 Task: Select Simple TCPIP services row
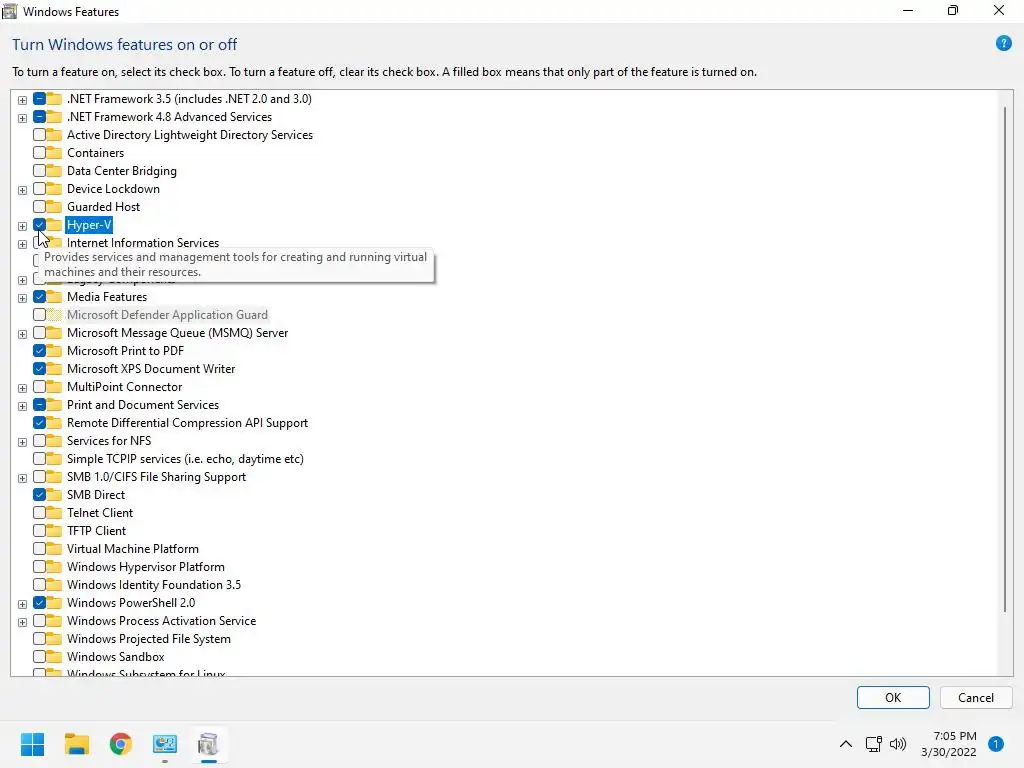185,458
